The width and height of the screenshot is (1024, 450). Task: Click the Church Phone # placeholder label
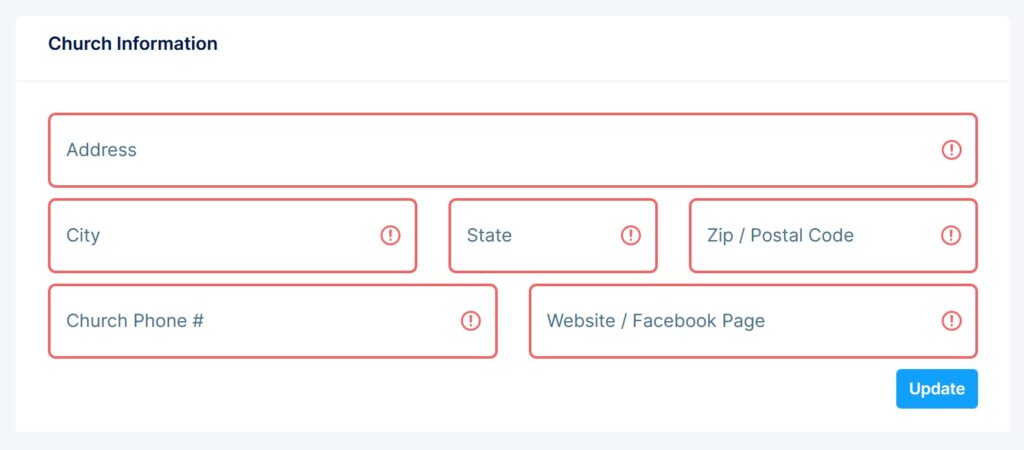coord(135,321)
